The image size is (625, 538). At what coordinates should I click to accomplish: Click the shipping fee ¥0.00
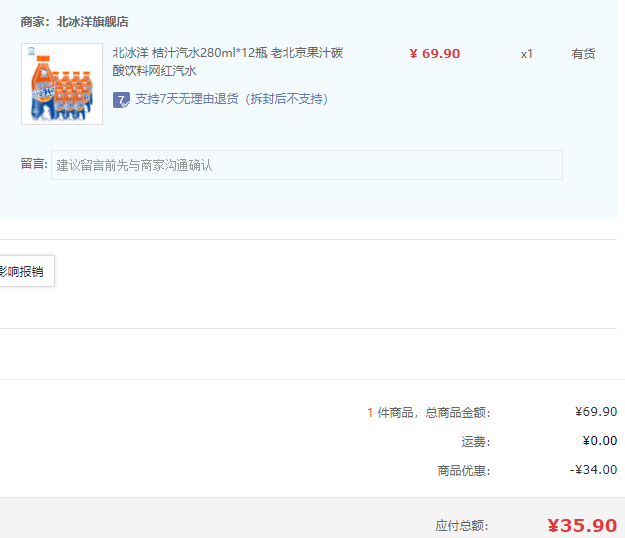click(599, 440)
